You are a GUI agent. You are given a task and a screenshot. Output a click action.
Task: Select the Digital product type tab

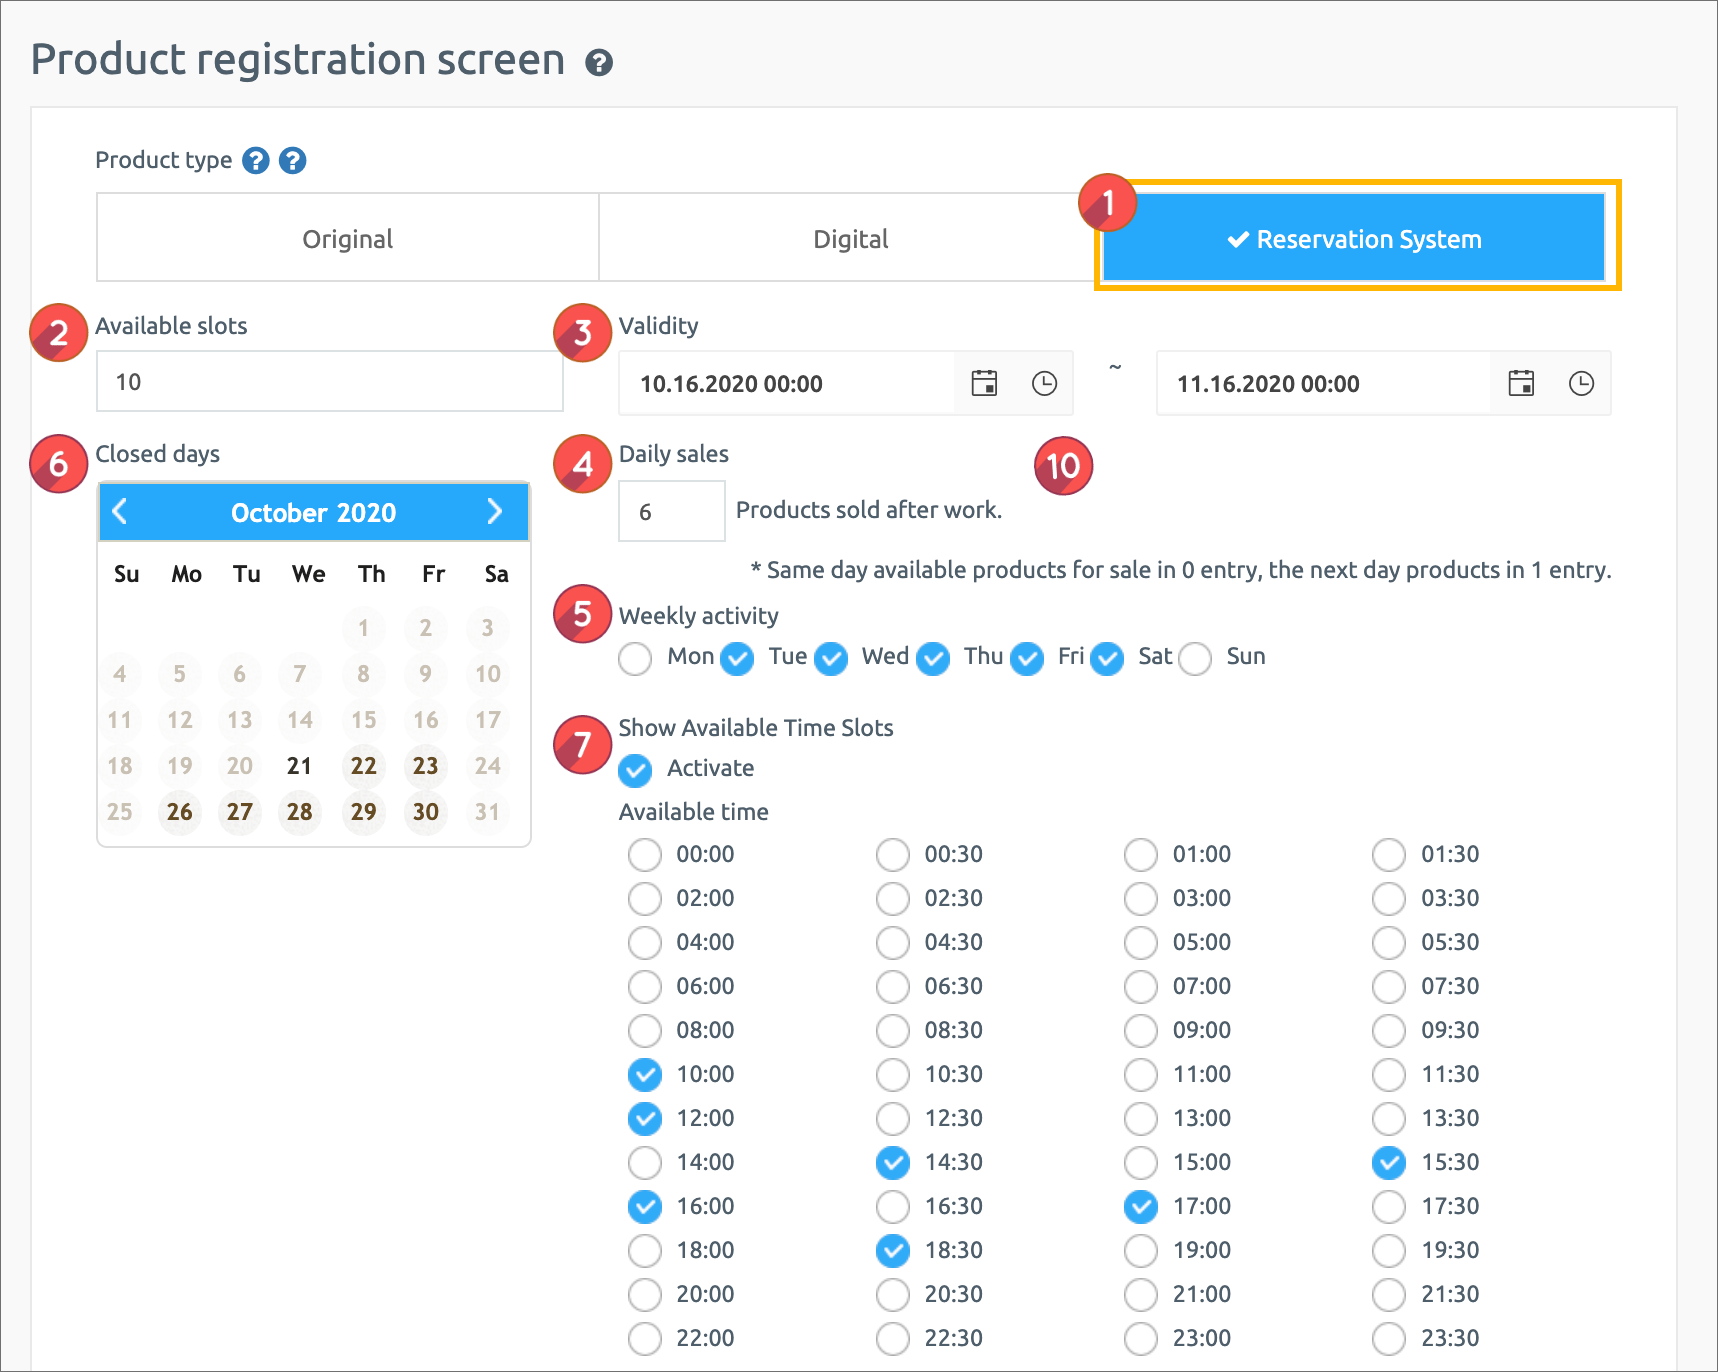(x=850, y=238)
